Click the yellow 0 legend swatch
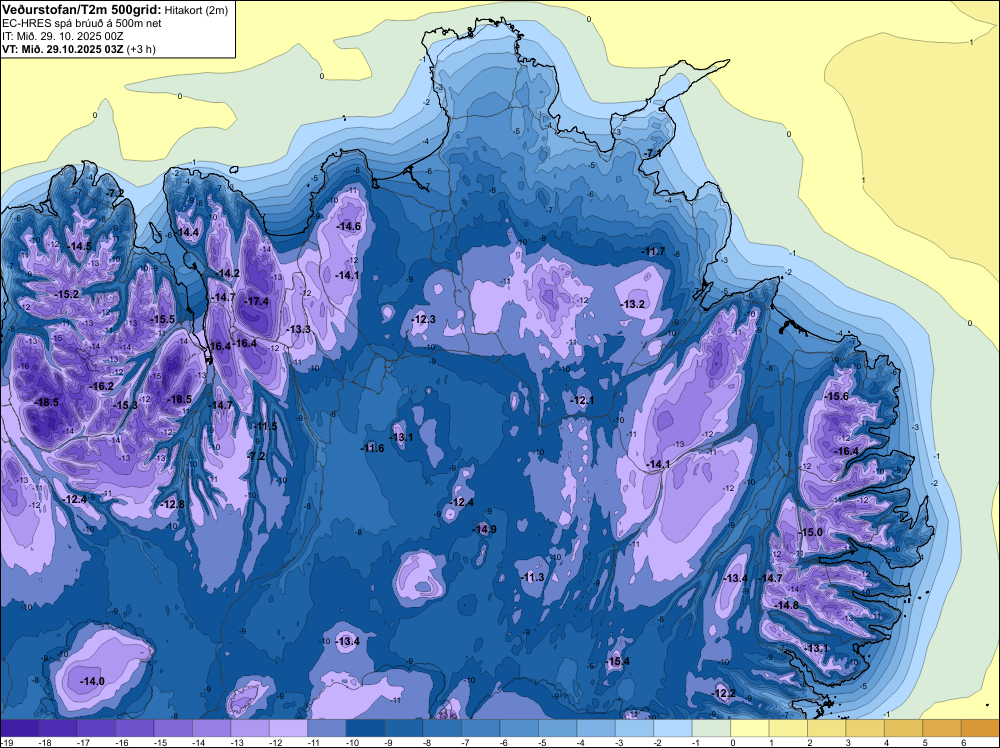 tap(749, 728)
